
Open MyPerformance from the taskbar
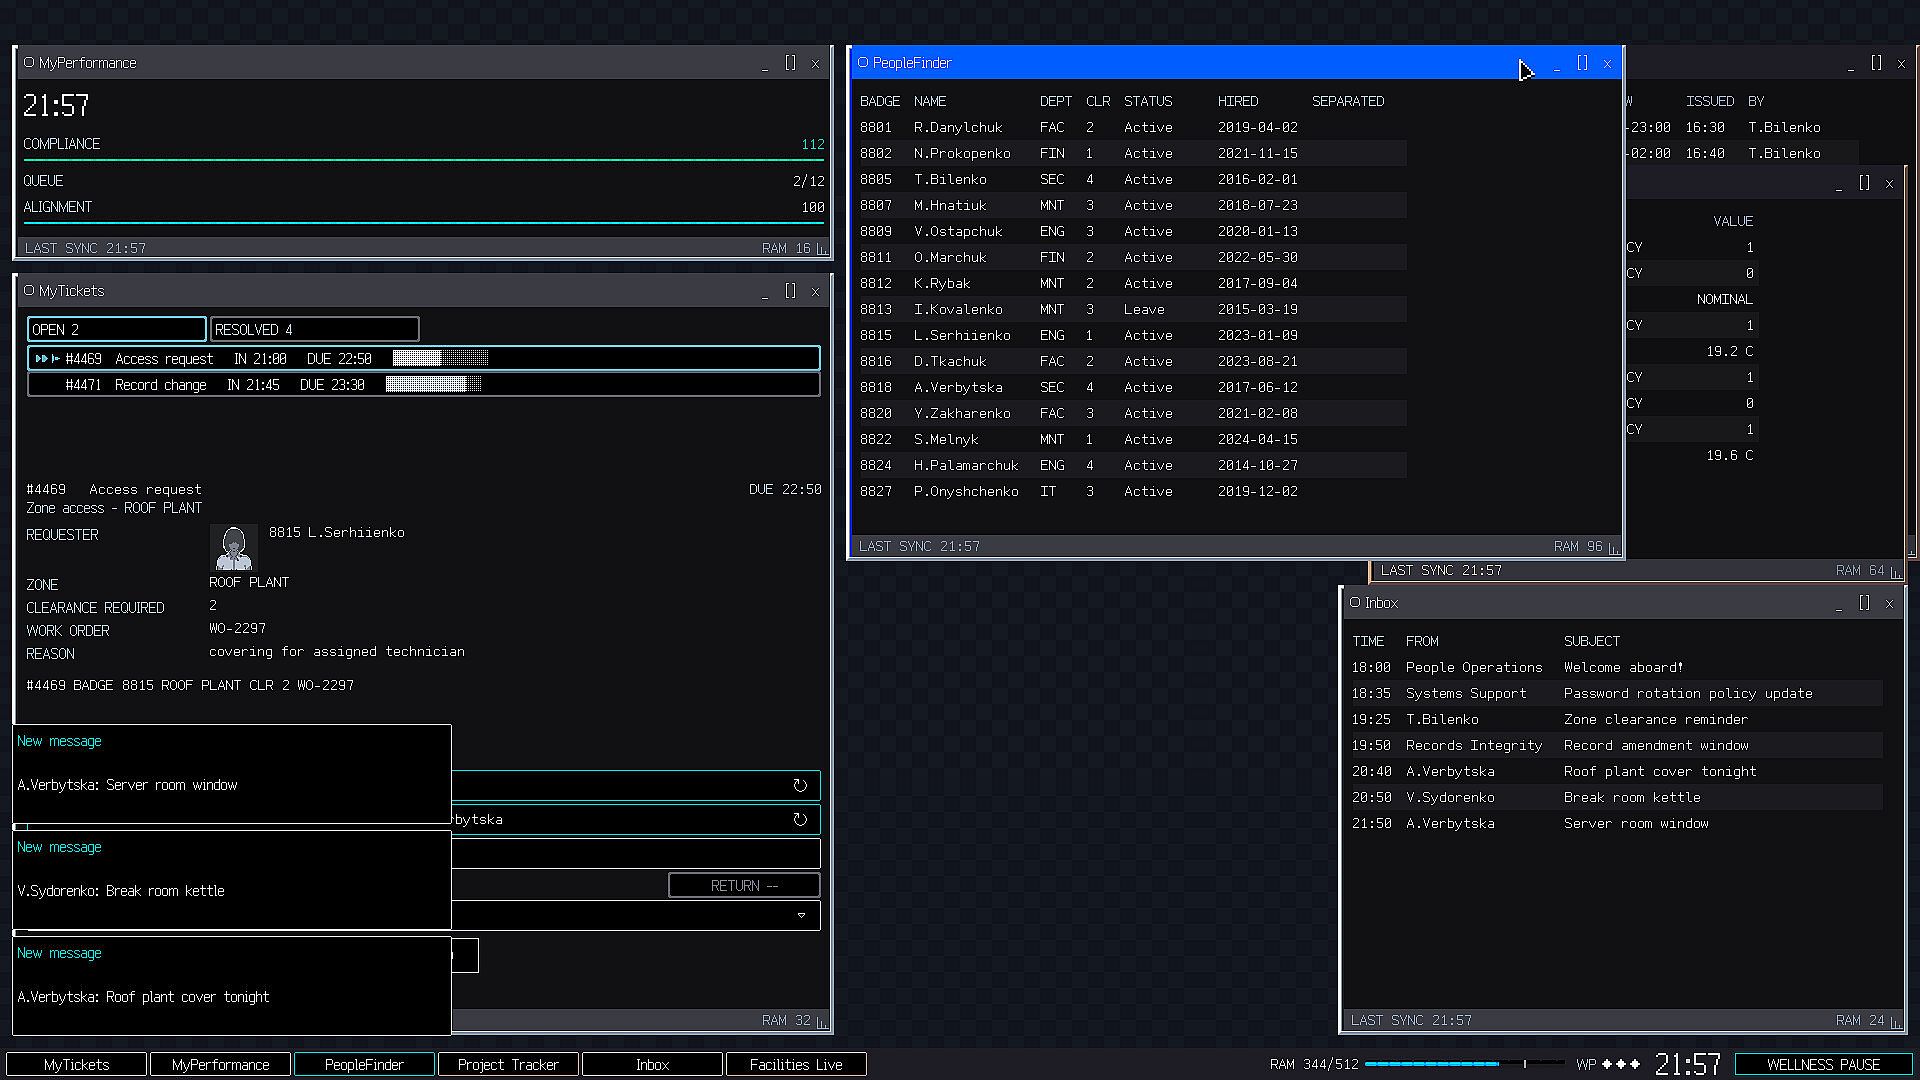(x=221, y=1064)
